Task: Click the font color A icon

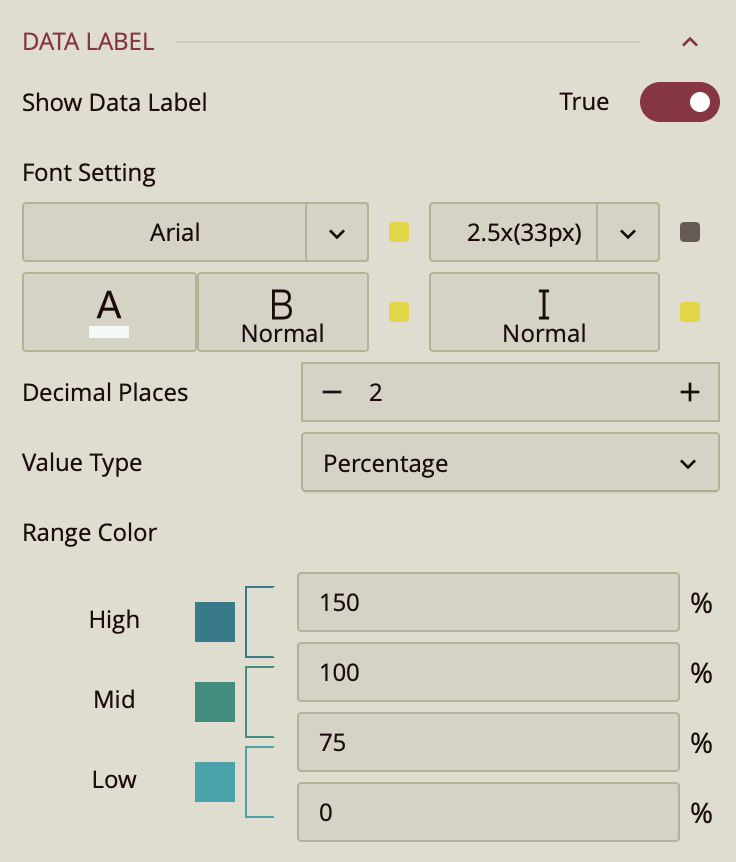Action: click(x=109, y=312)
